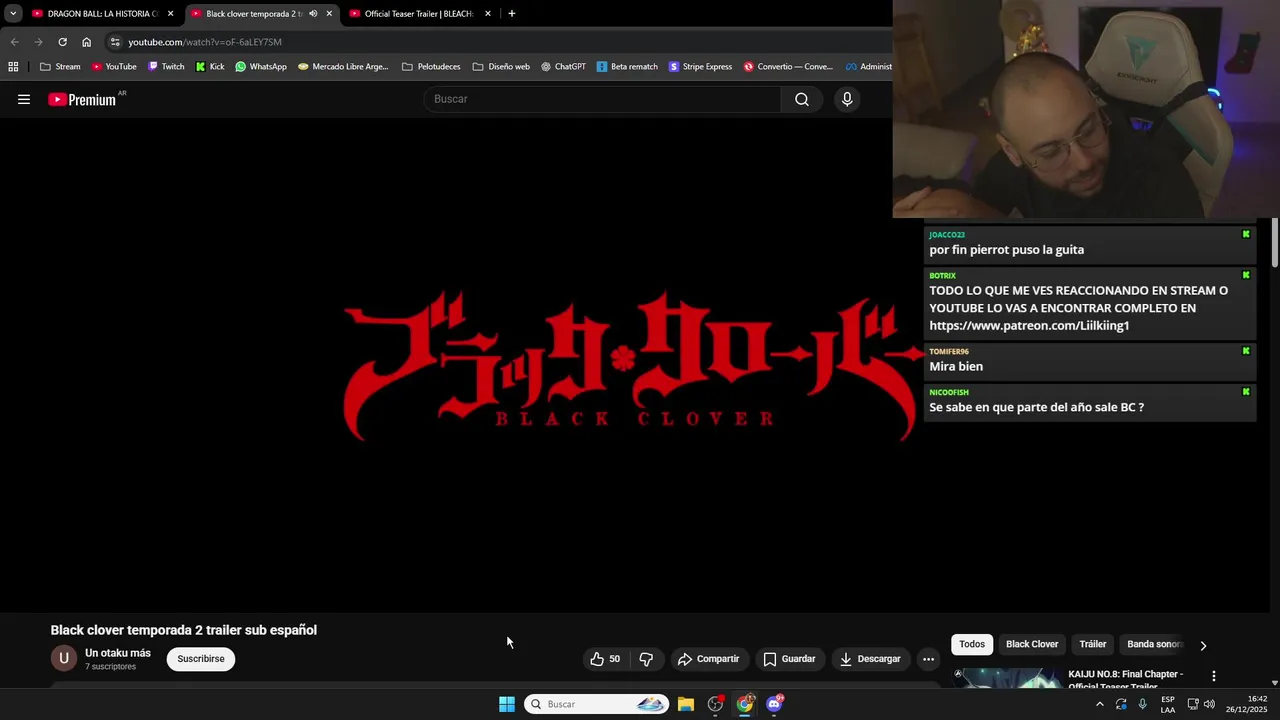Close the Bleach teaser trailer tab

point(488,14)
